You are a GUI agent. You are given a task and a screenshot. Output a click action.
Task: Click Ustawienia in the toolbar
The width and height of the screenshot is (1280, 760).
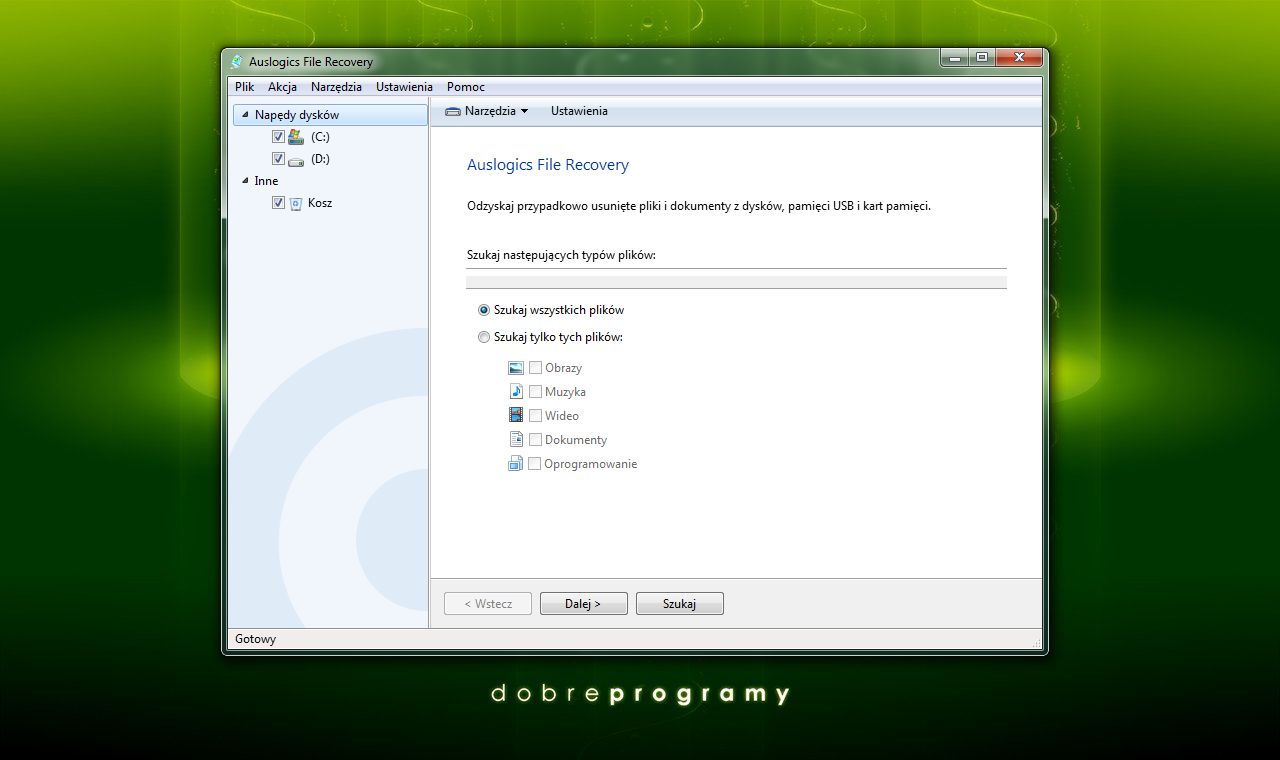[x=579, y=111]
